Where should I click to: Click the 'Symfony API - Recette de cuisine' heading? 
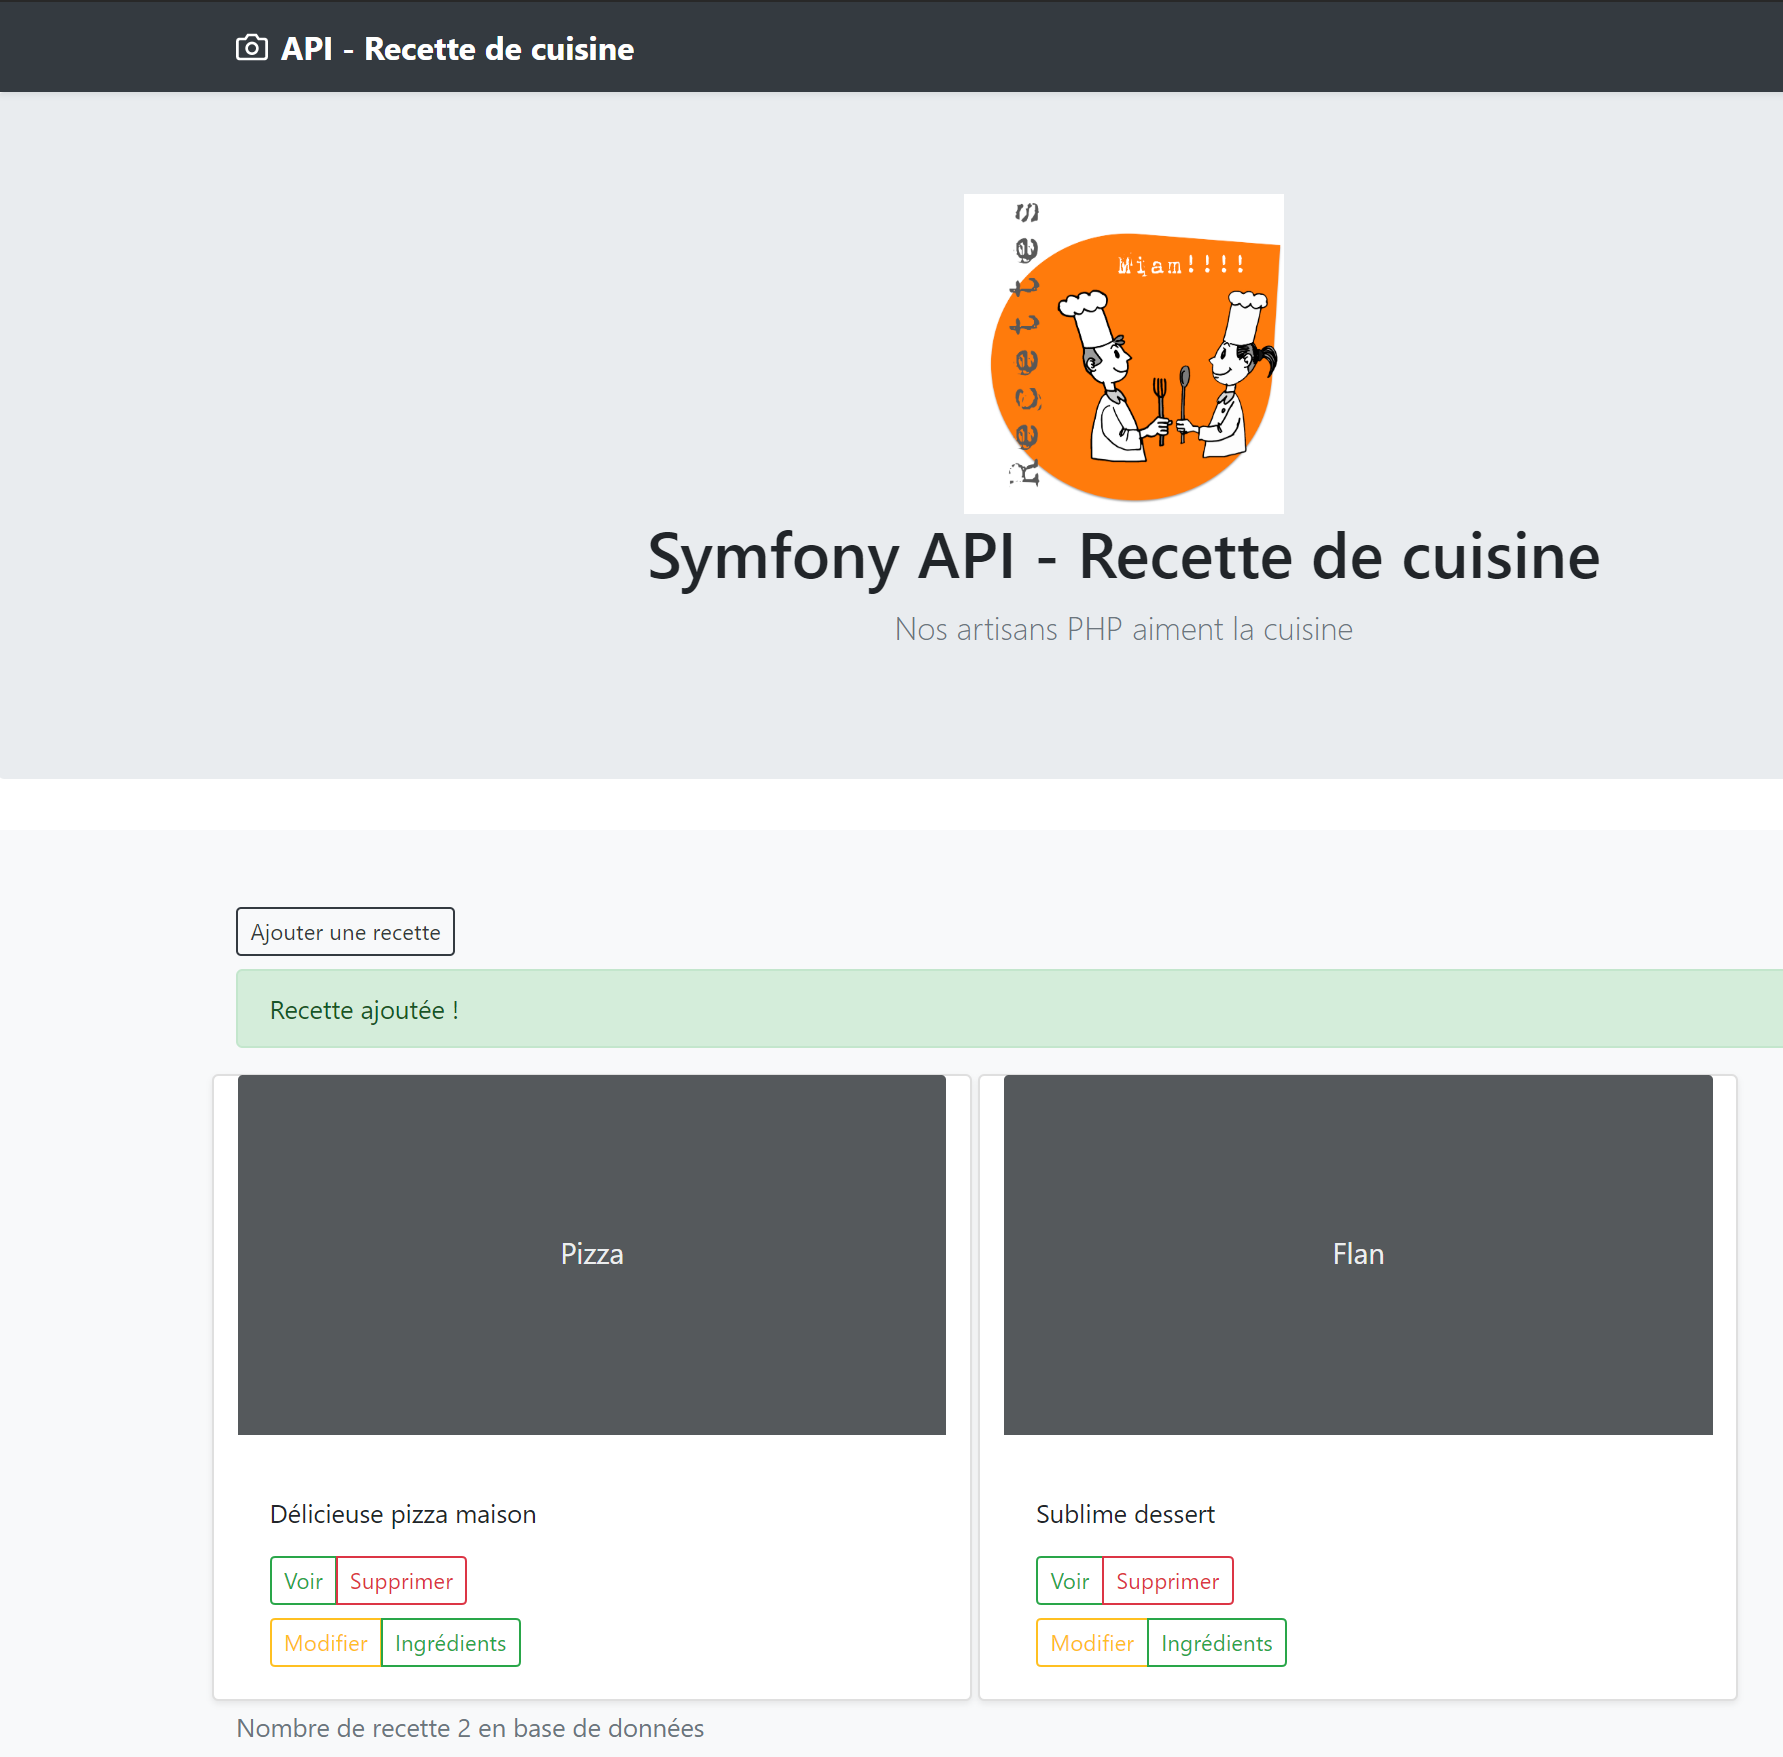[1122, 557]
